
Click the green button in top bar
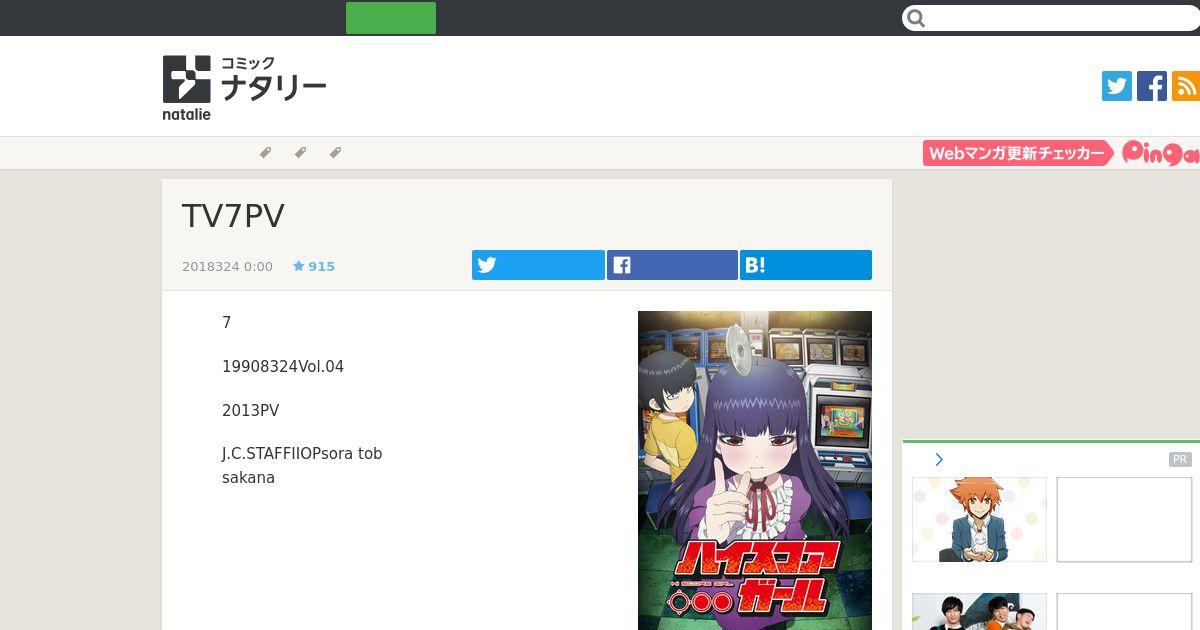(391, 18)
